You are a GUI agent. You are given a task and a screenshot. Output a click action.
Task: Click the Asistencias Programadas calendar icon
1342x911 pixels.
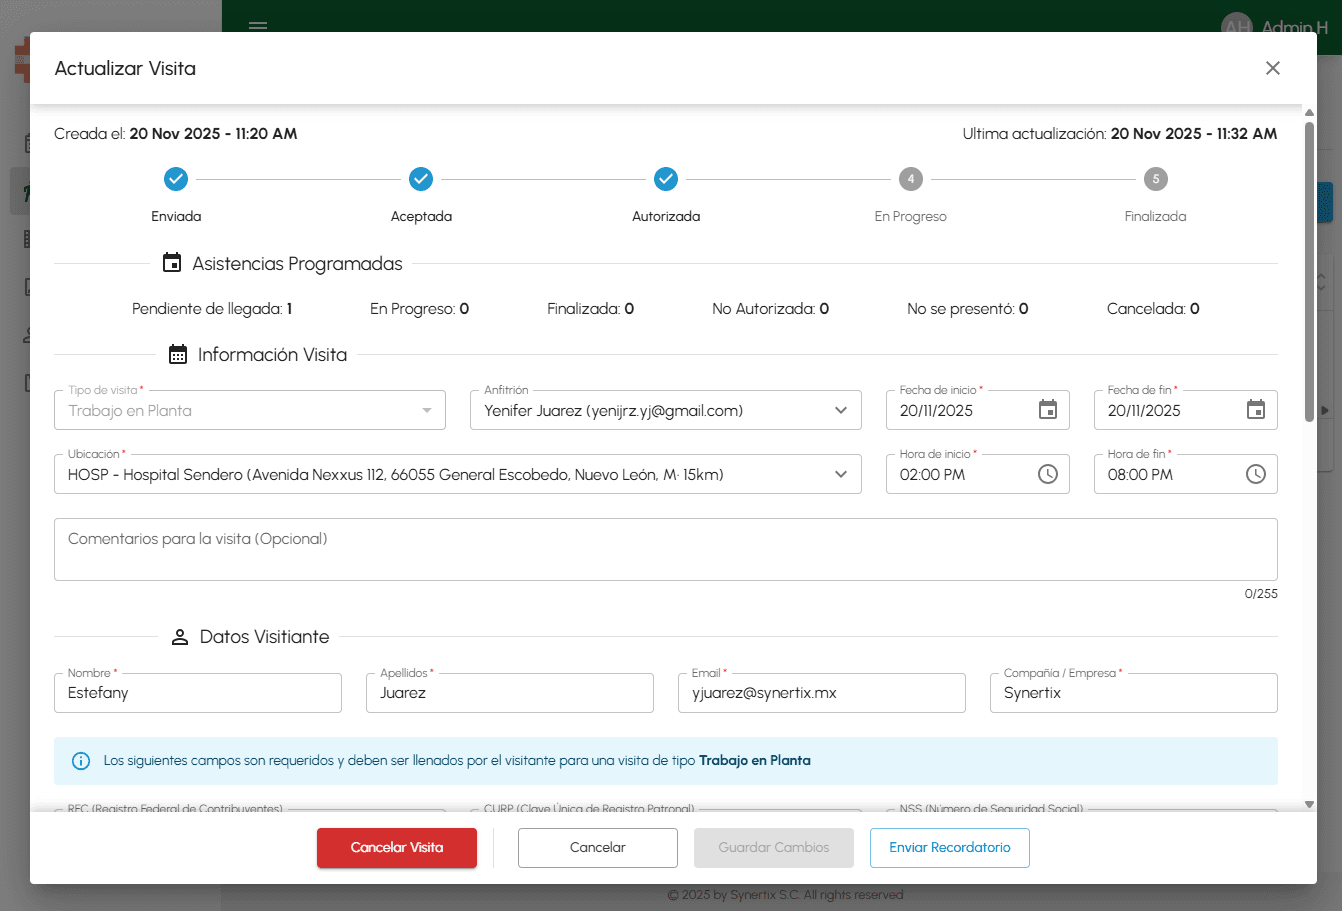click(172, 263)
